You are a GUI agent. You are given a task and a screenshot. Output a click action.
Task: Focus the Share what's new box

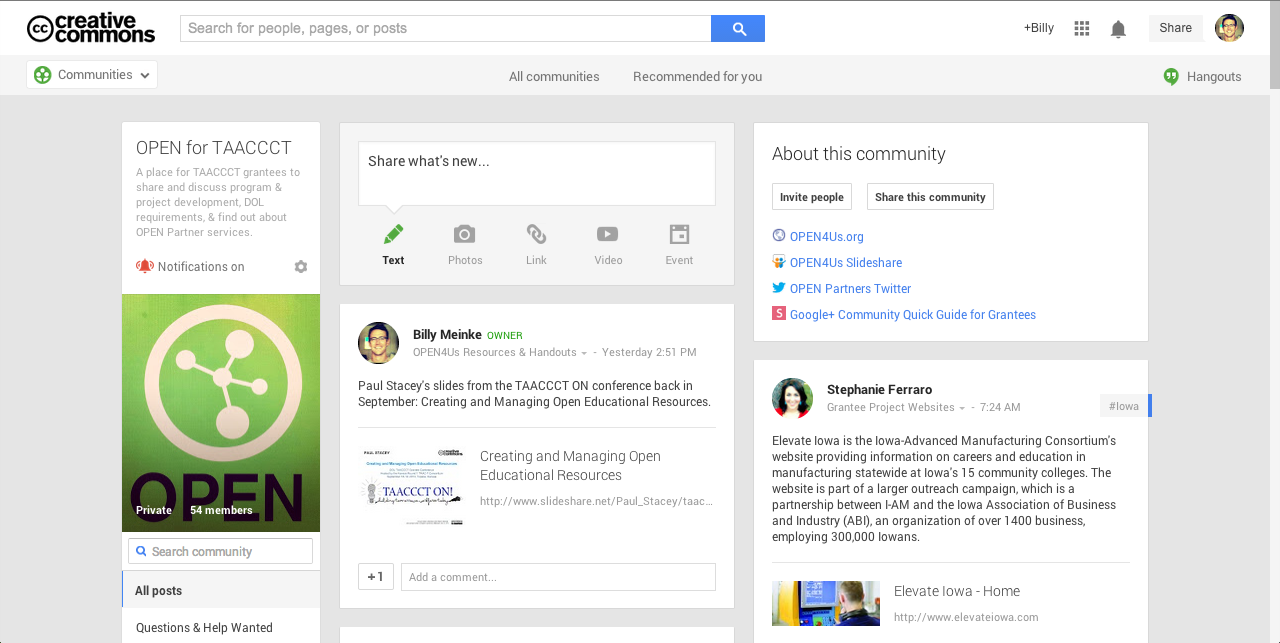(x=537, y=173)
